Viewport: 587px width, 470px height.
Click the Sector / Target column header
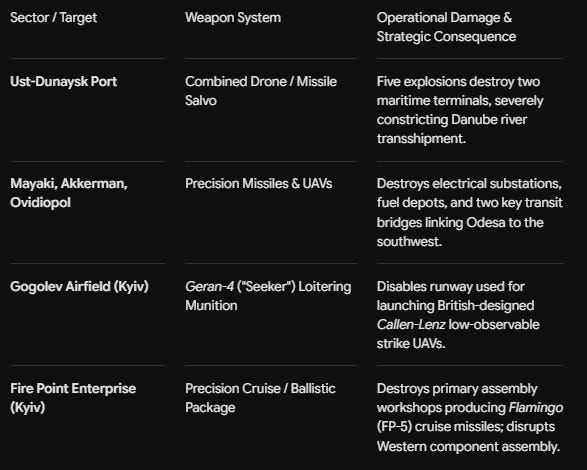click(x=54, y=18)
